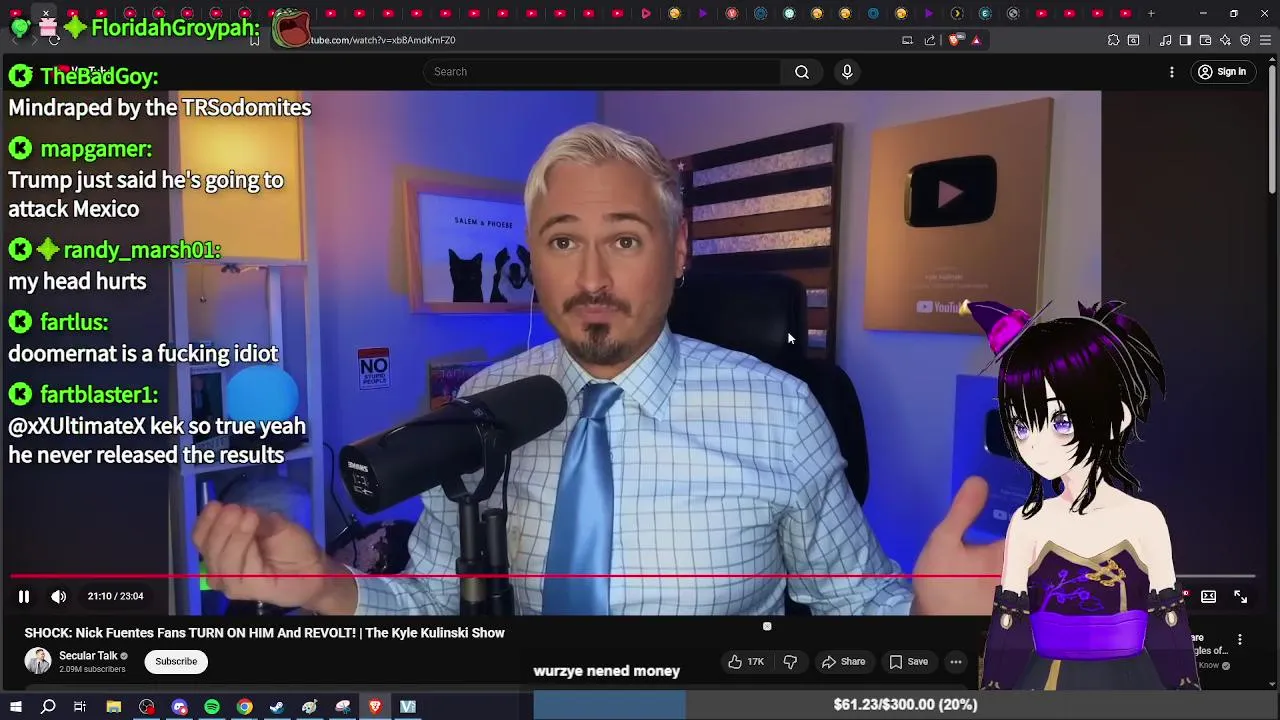This screenshot has height=720, width=1280.
Task: Toggle the browser sidebar panel
Action: click(x=1185, y=40)
